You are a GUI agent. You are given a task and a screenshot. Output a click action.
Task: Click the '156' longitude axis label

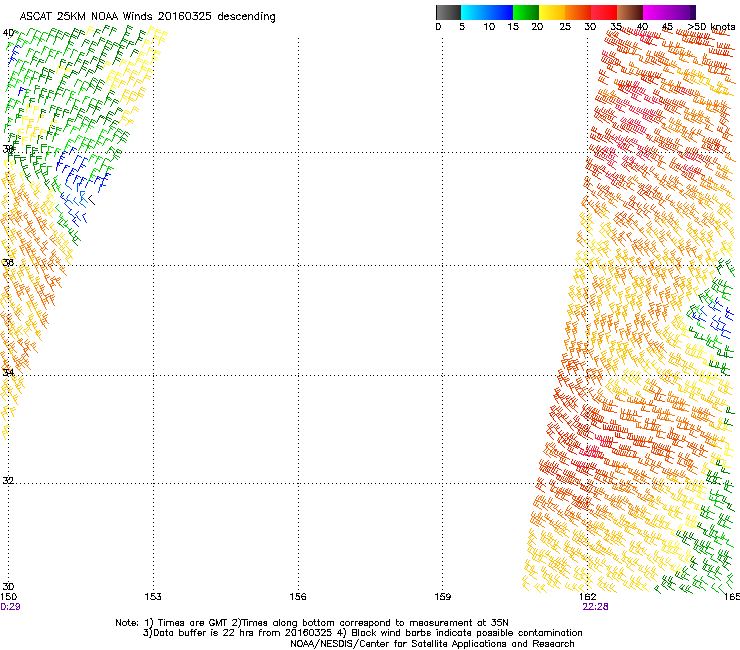pos(298,597)
